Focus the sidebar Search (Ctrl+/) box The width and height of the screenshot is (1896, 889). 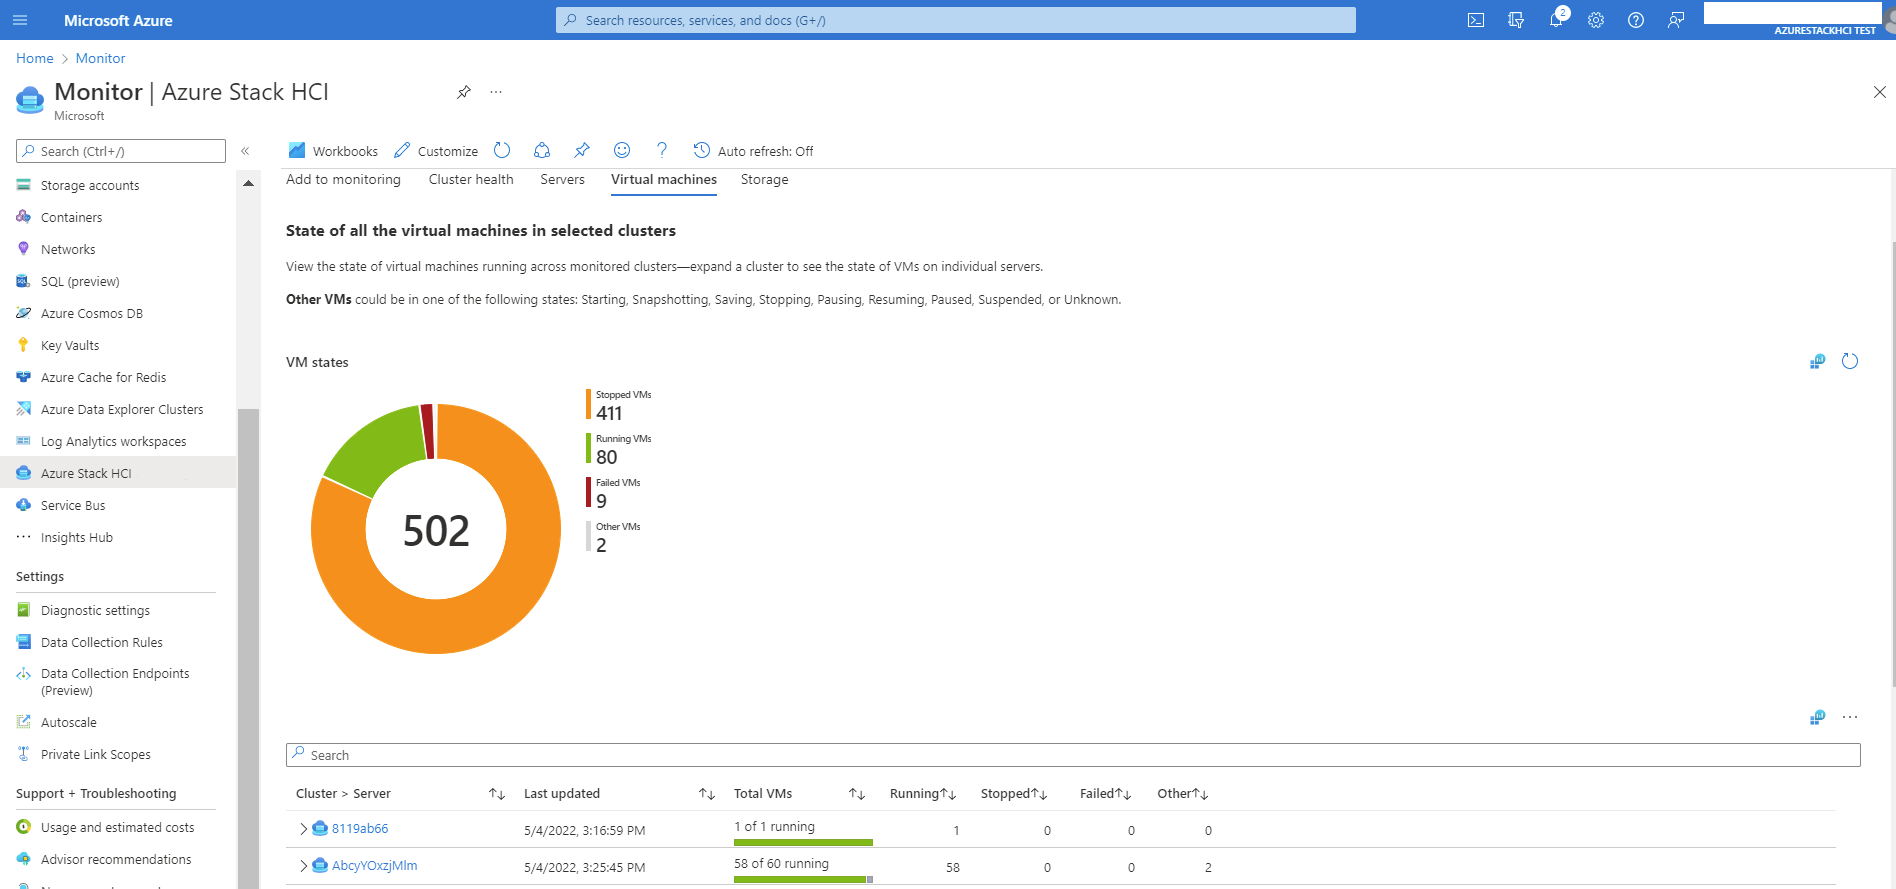point(121,151)
